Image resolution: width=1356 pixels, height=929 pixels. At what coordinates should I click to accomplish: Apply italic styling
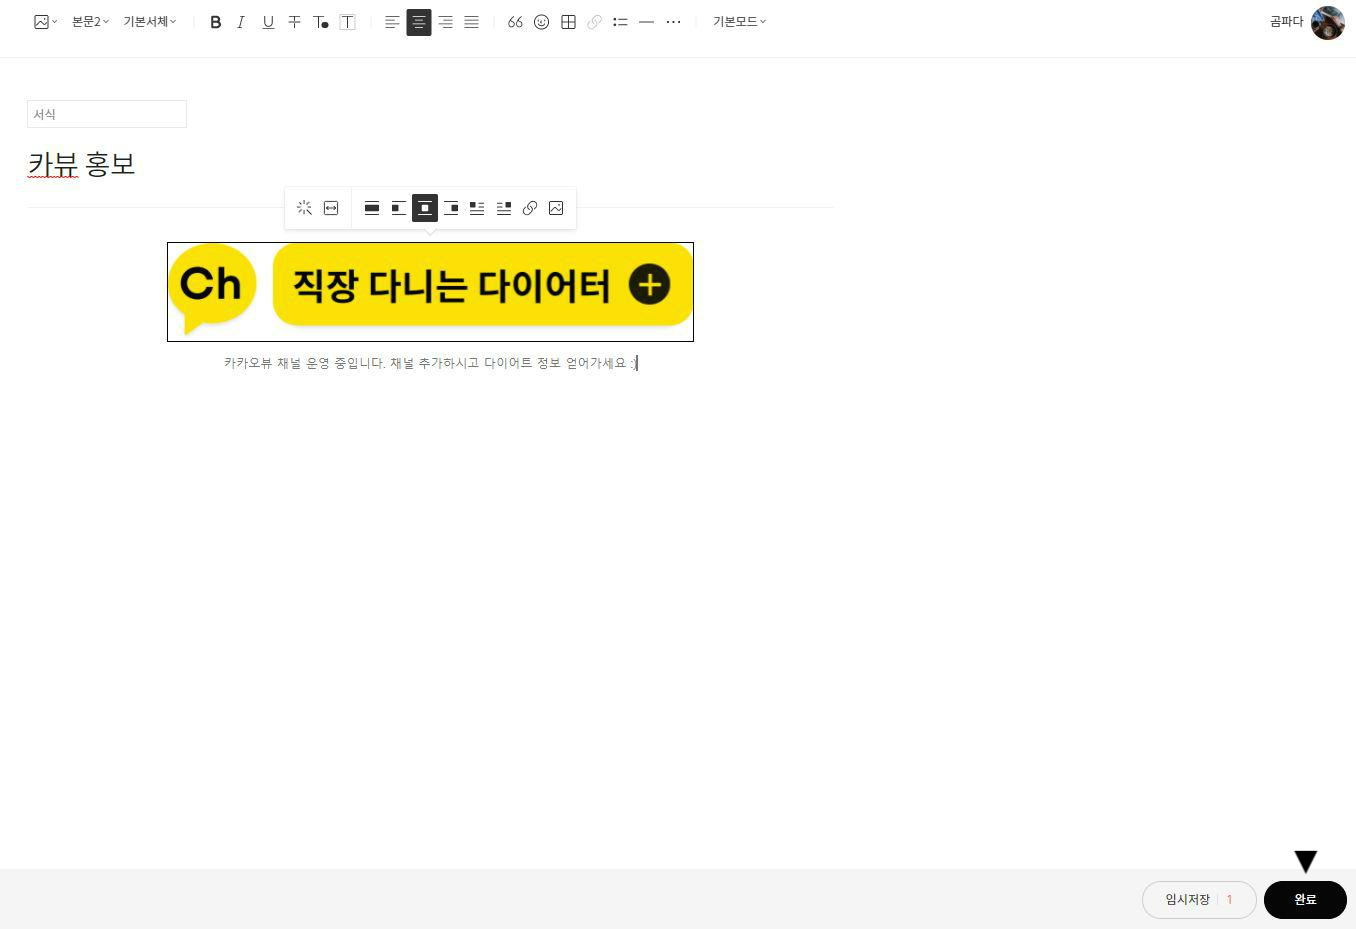coord(241,22)
